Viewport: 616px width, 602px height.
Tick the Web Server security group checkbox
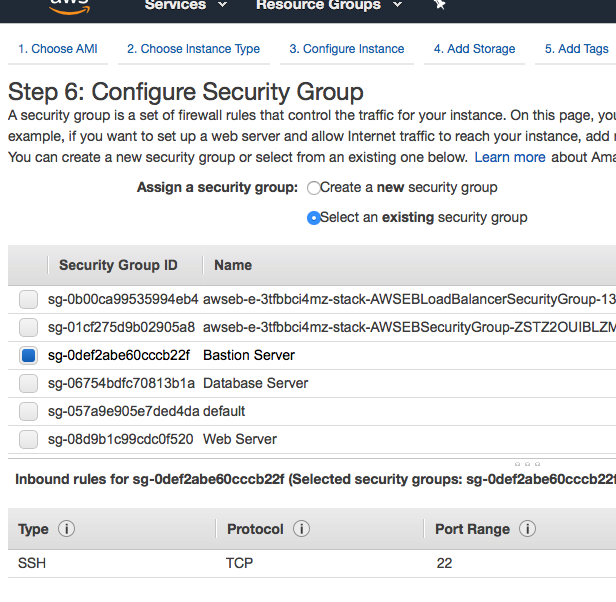29,439
